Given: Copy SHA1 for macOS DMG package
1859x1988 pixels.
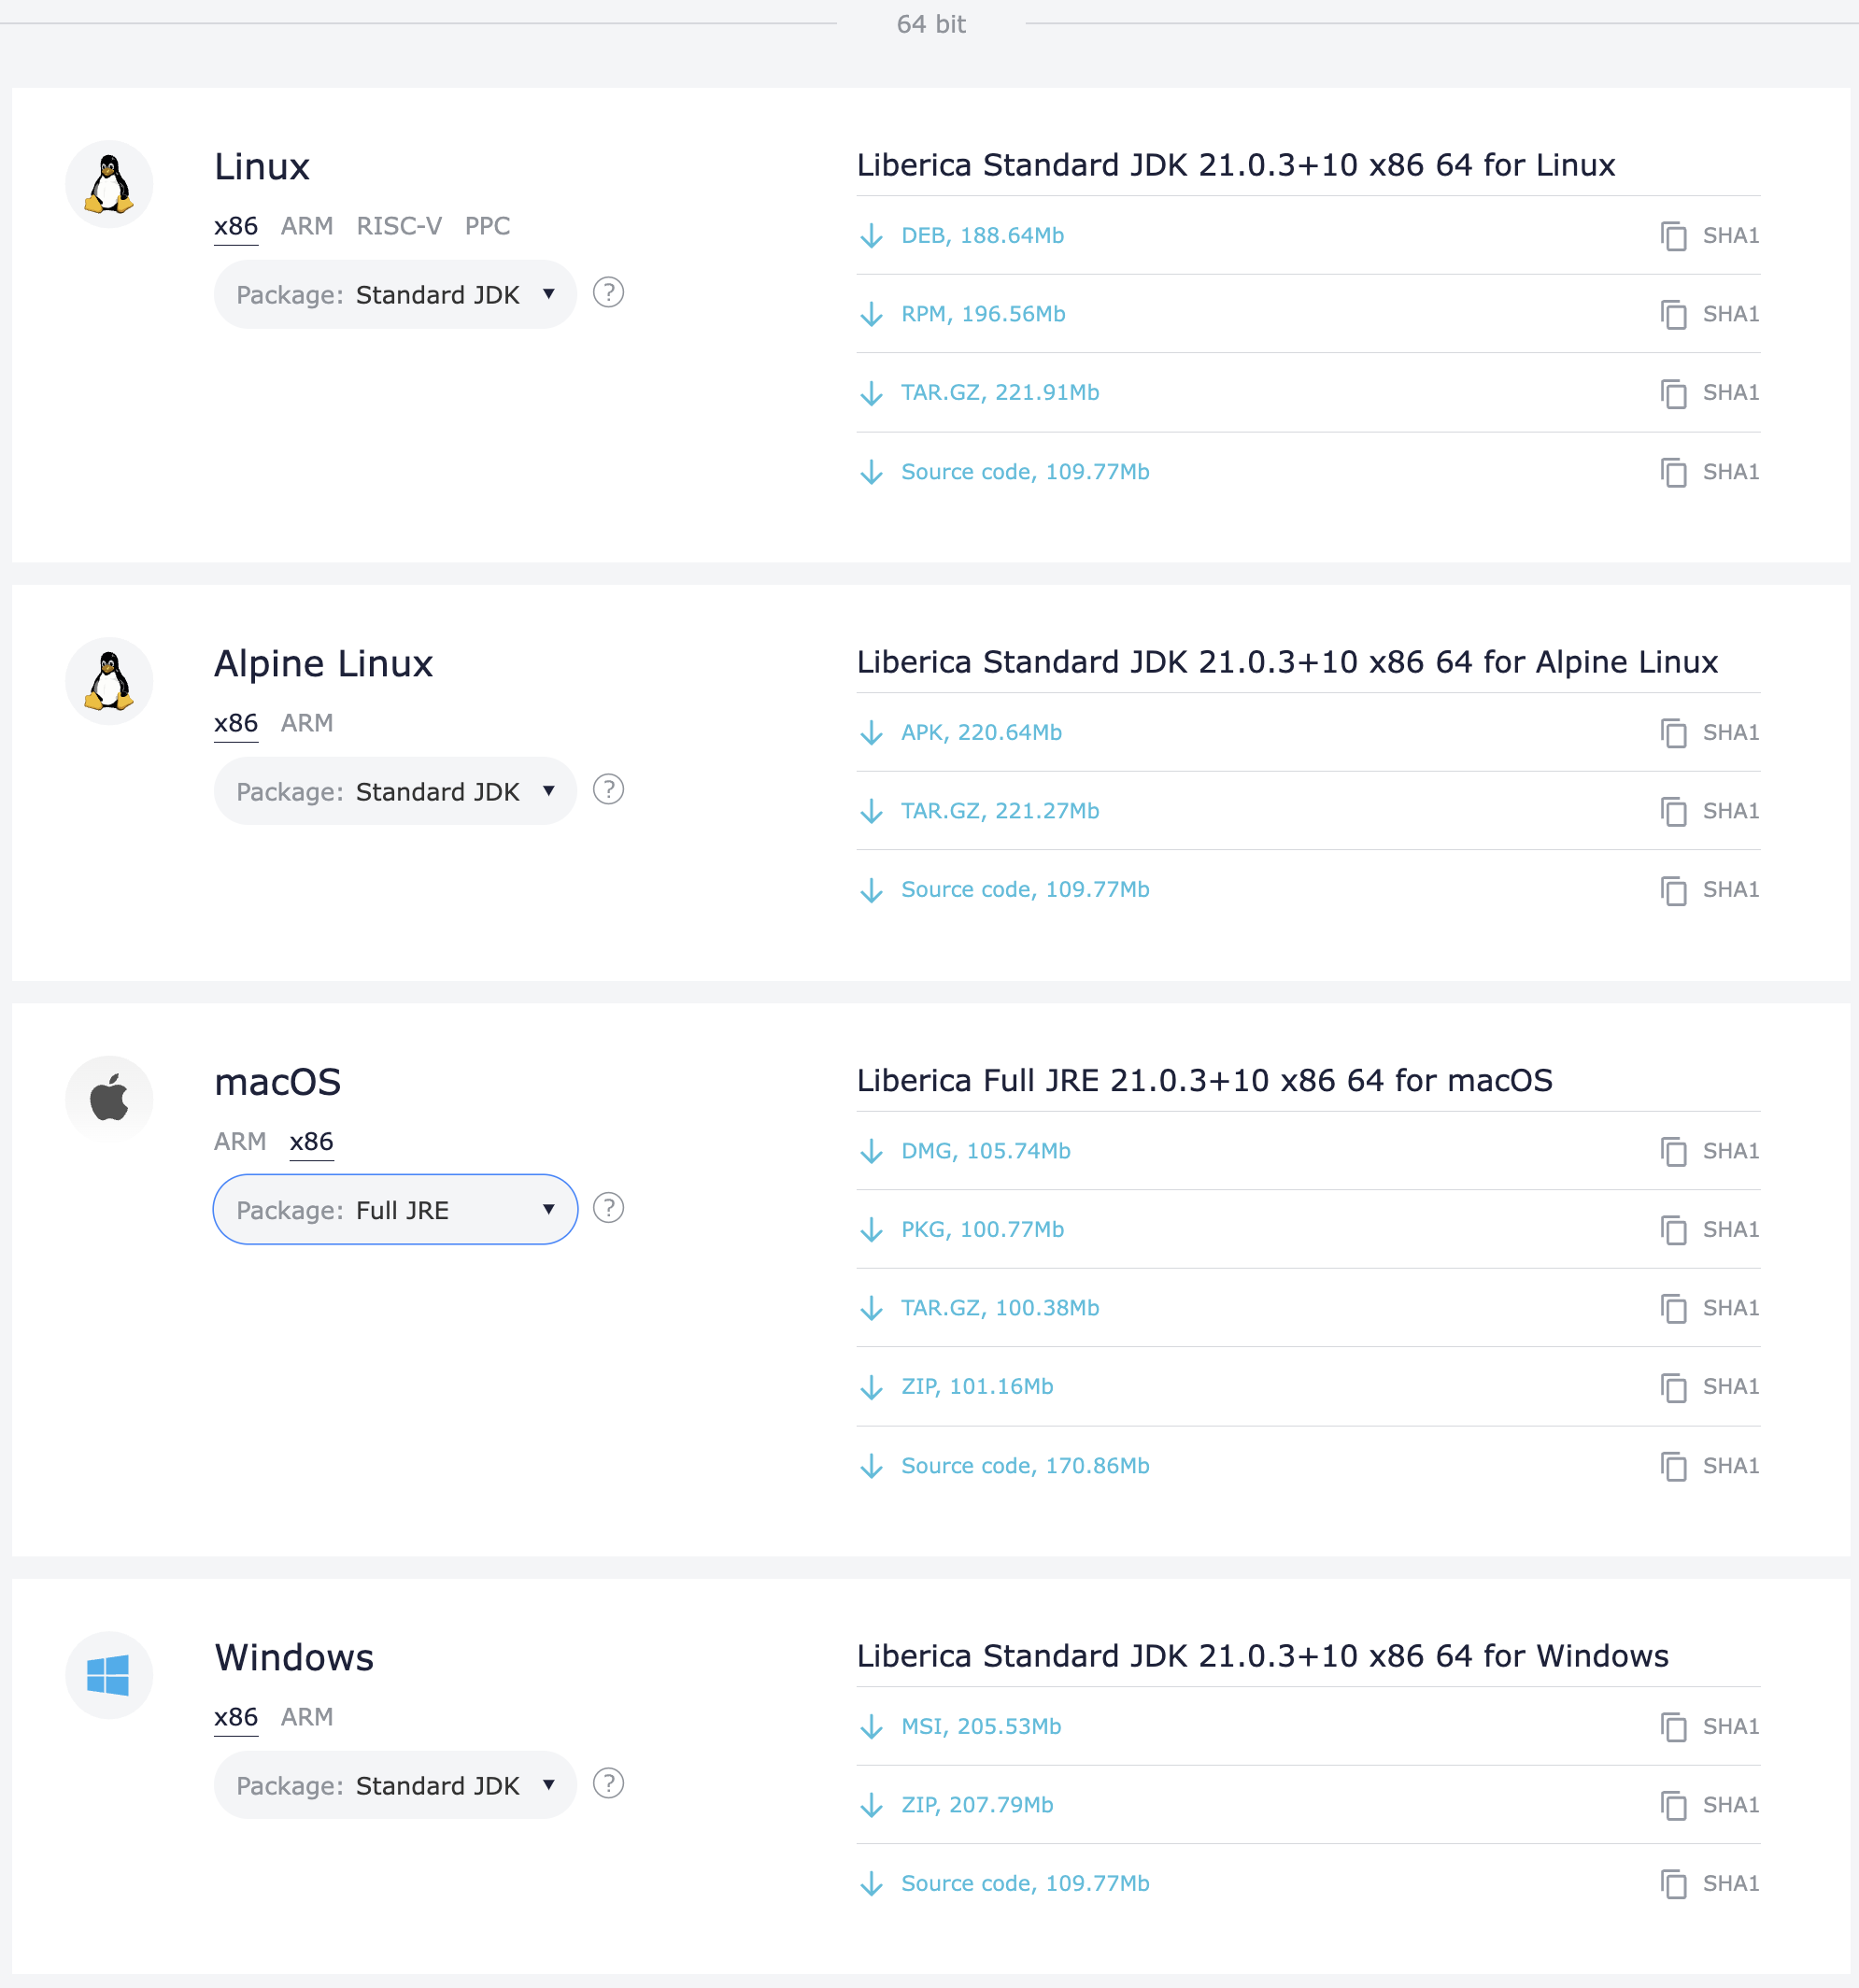Looking at the screenshot, I should (1709, 1151).
